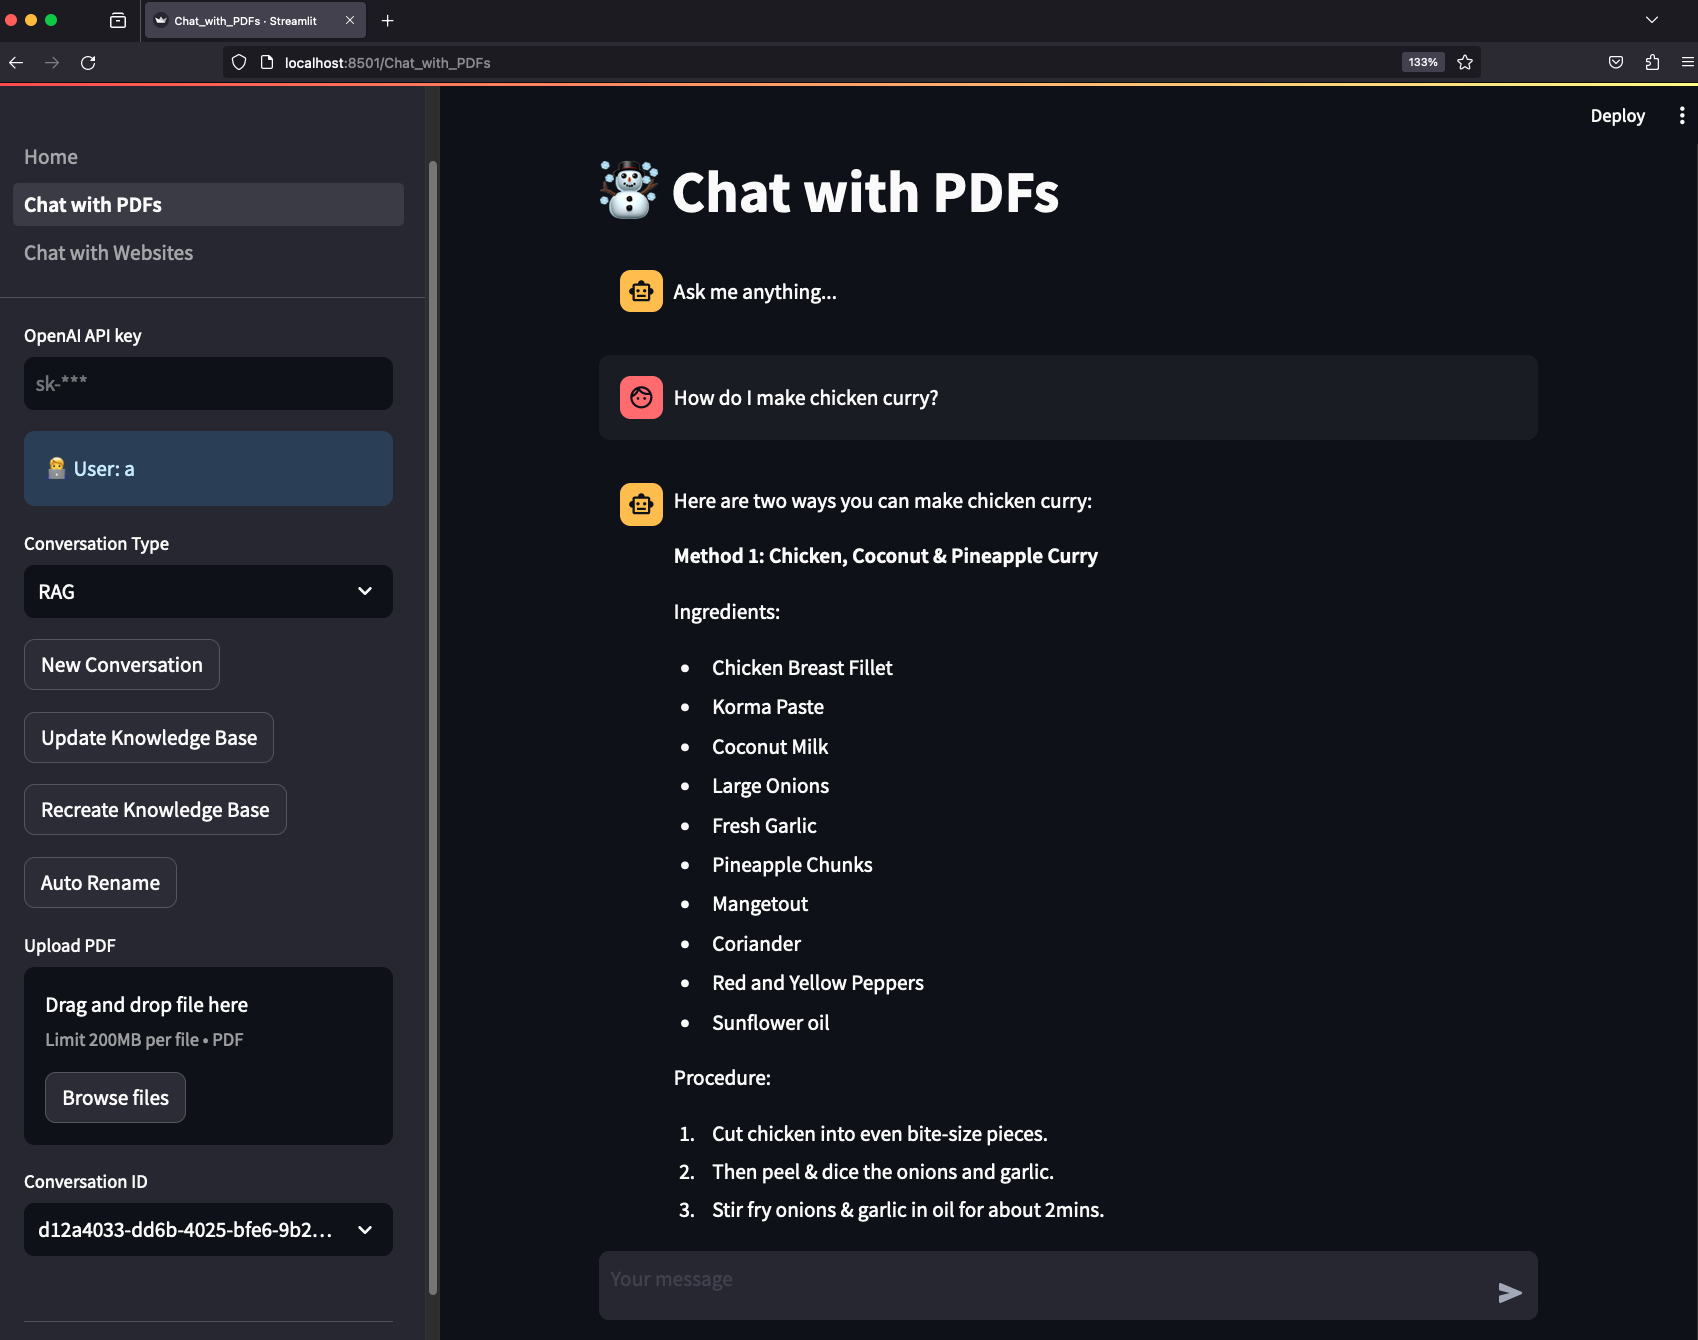Image resolution: width=1698 pixels, height=1340 pixels.
Task: Go back using the browser back arrow
Action: pyautogui.click(x=16, y=63)
